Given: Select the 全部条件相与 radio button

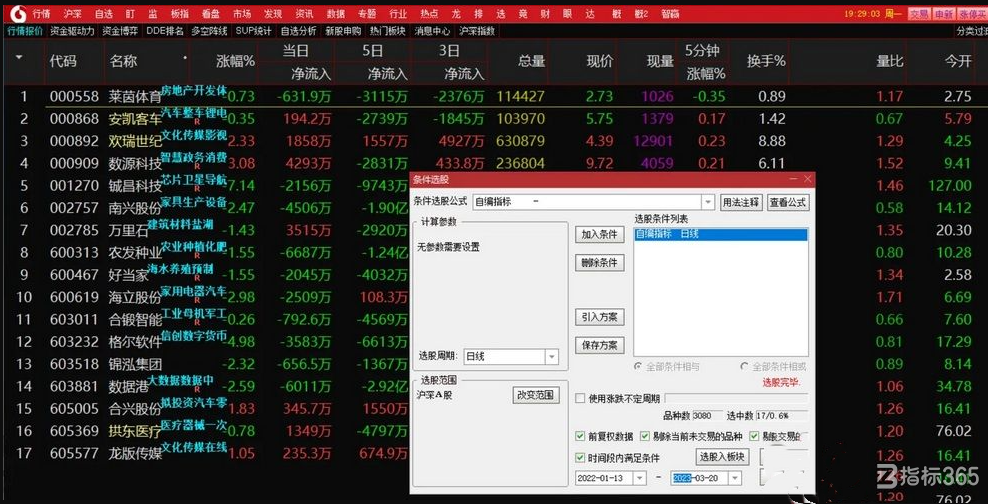Looking at the screenshot, I should coord(638,366).
